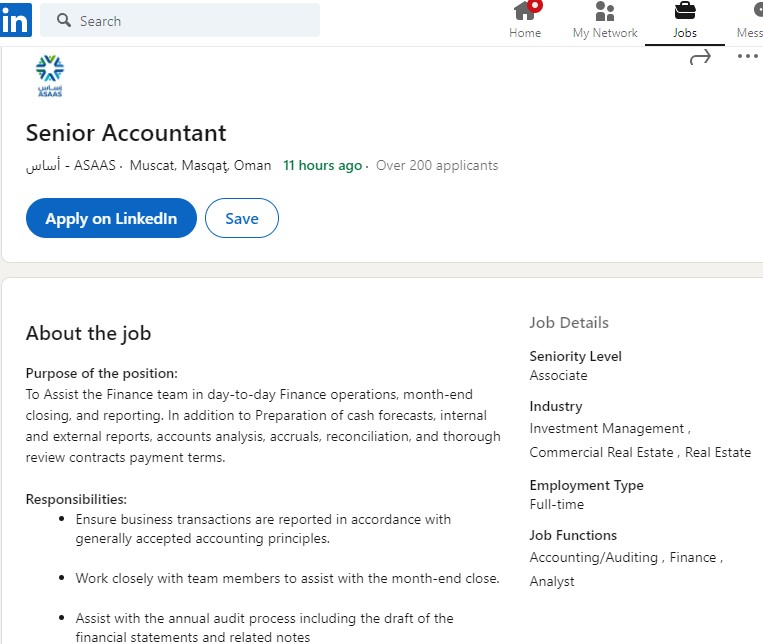The width and height of the screenshot is (763, 644).
Task: Click the Senior Accountant job title
Action: tap(126, 133)
